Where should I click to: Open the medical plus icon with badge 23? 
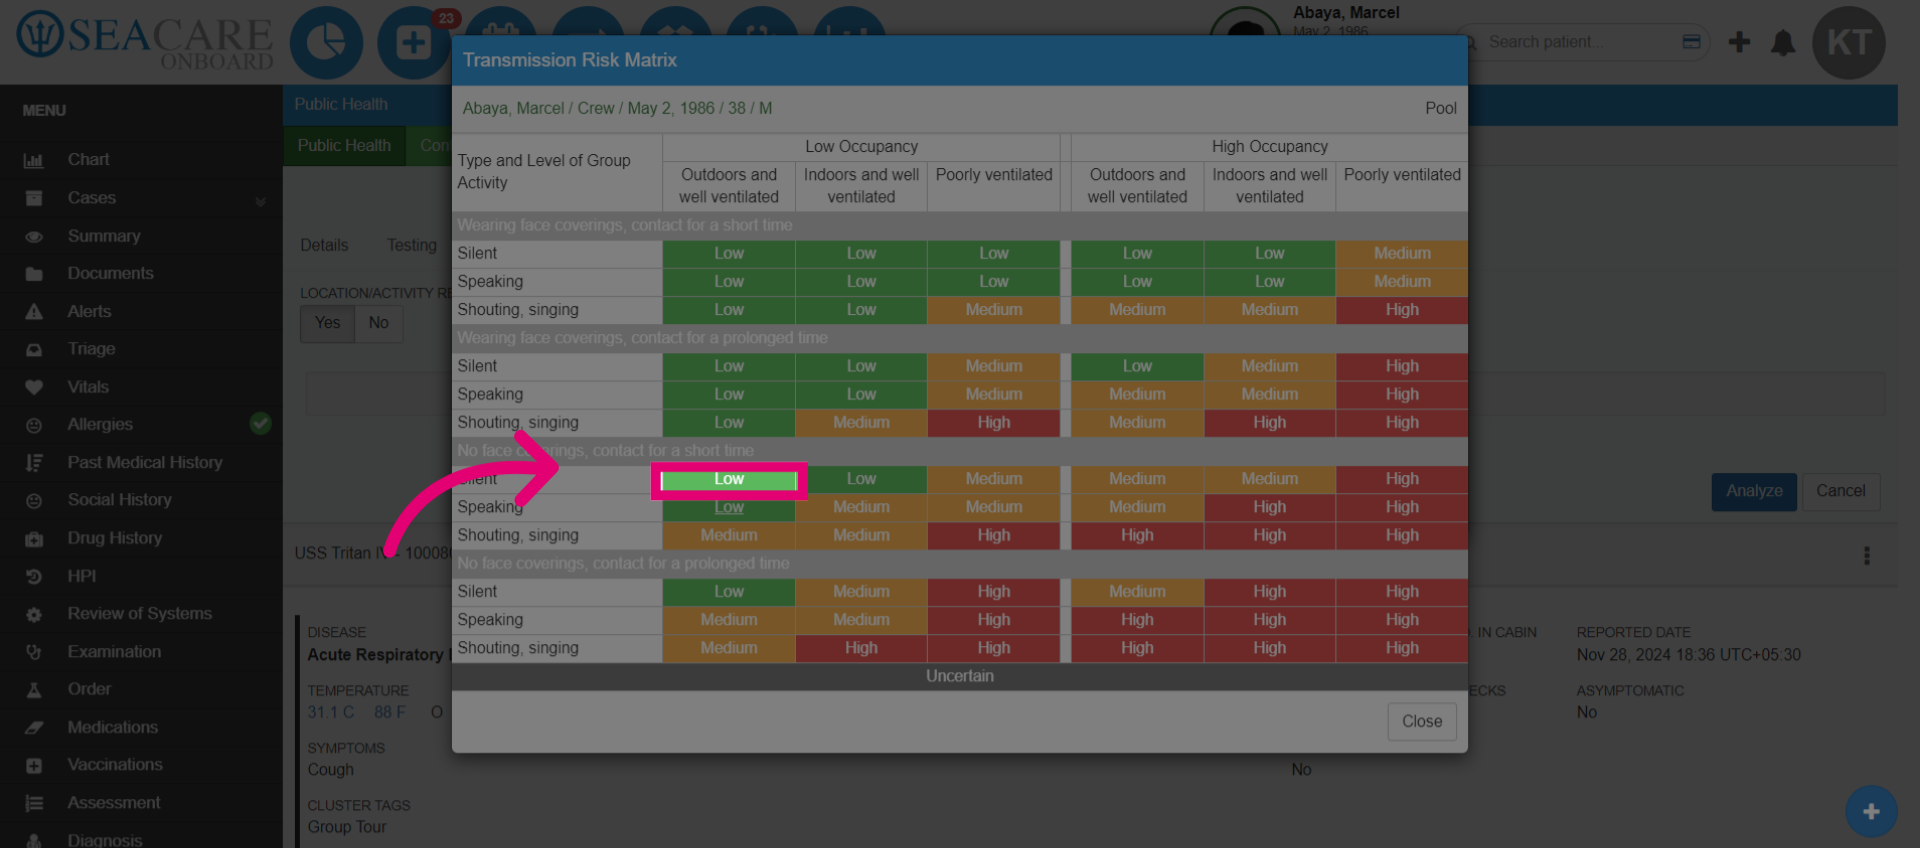413,43
